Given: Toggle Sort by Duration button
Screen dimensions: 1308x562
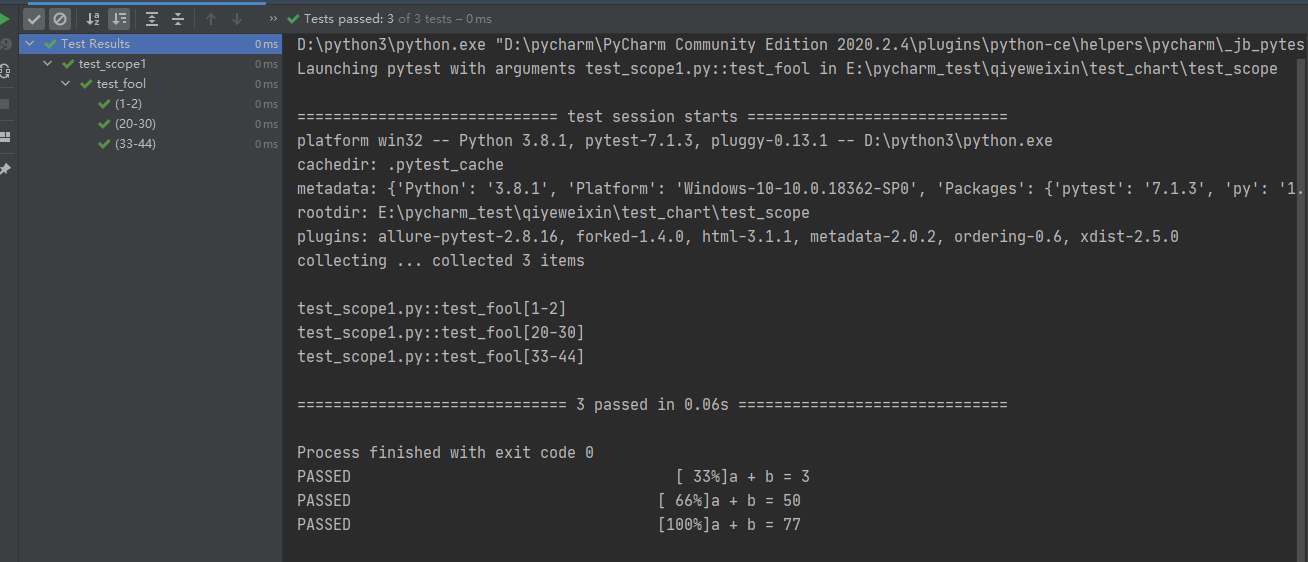Looking at the screenshot, I should [119, 19].
